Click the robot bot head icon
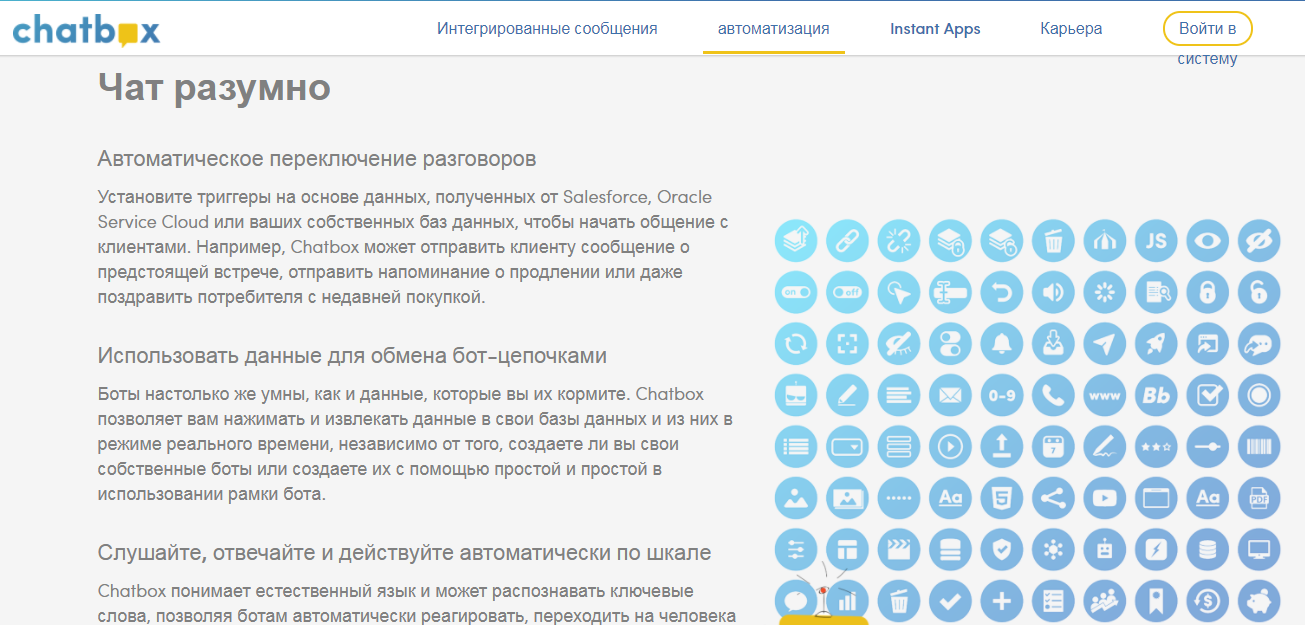The height and width of the screenshot is (625, 1305). [x=1105, y=549]
